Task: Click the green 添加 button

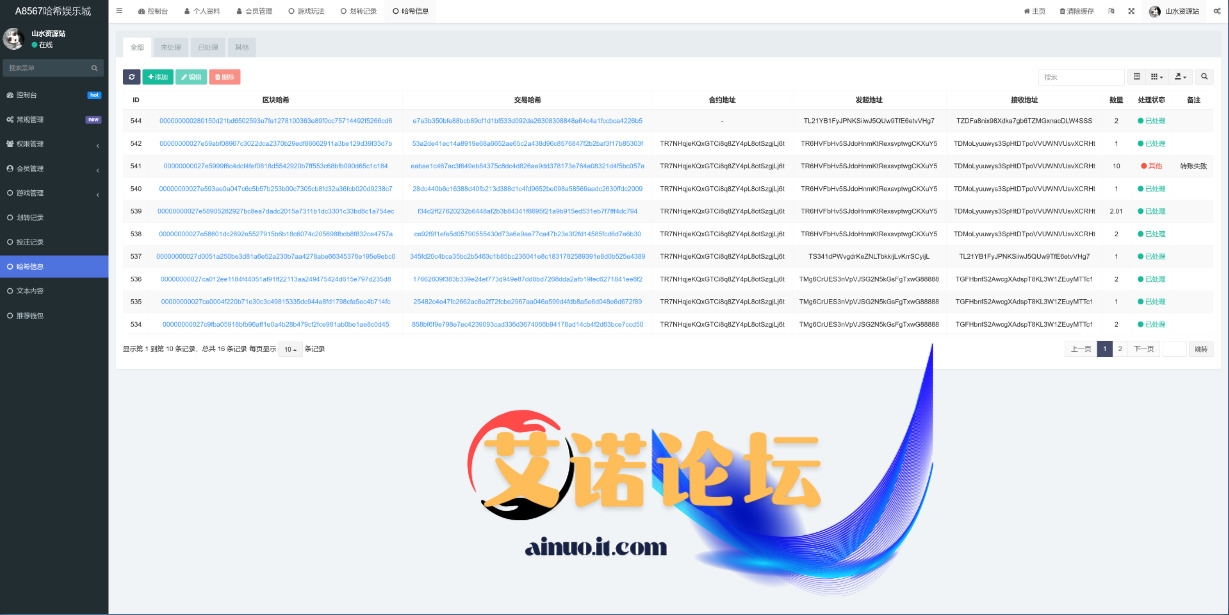Action: coord(158,77)
